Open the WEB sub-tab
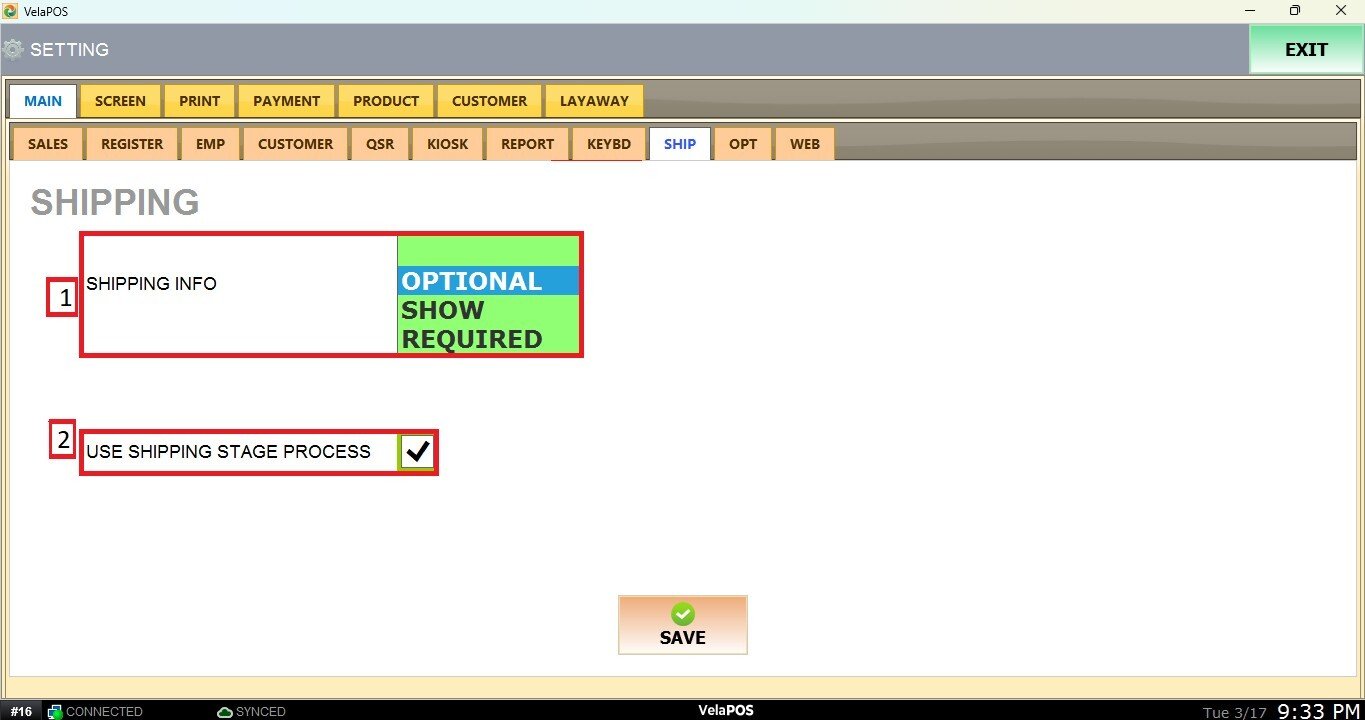This screenshot has width=1365, height=720. (804, 144)
